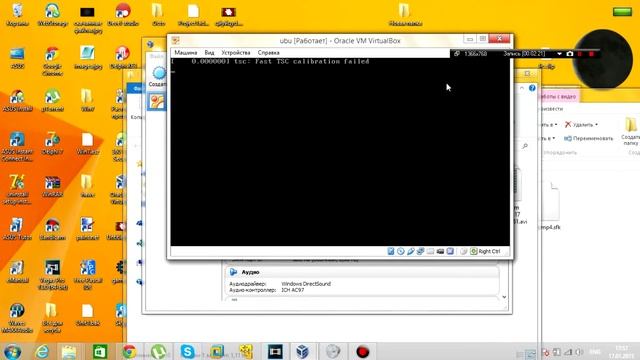Screen dimensions: 640x360
Task: Click the Bandicam recording timer label
Action: [524, 53]
